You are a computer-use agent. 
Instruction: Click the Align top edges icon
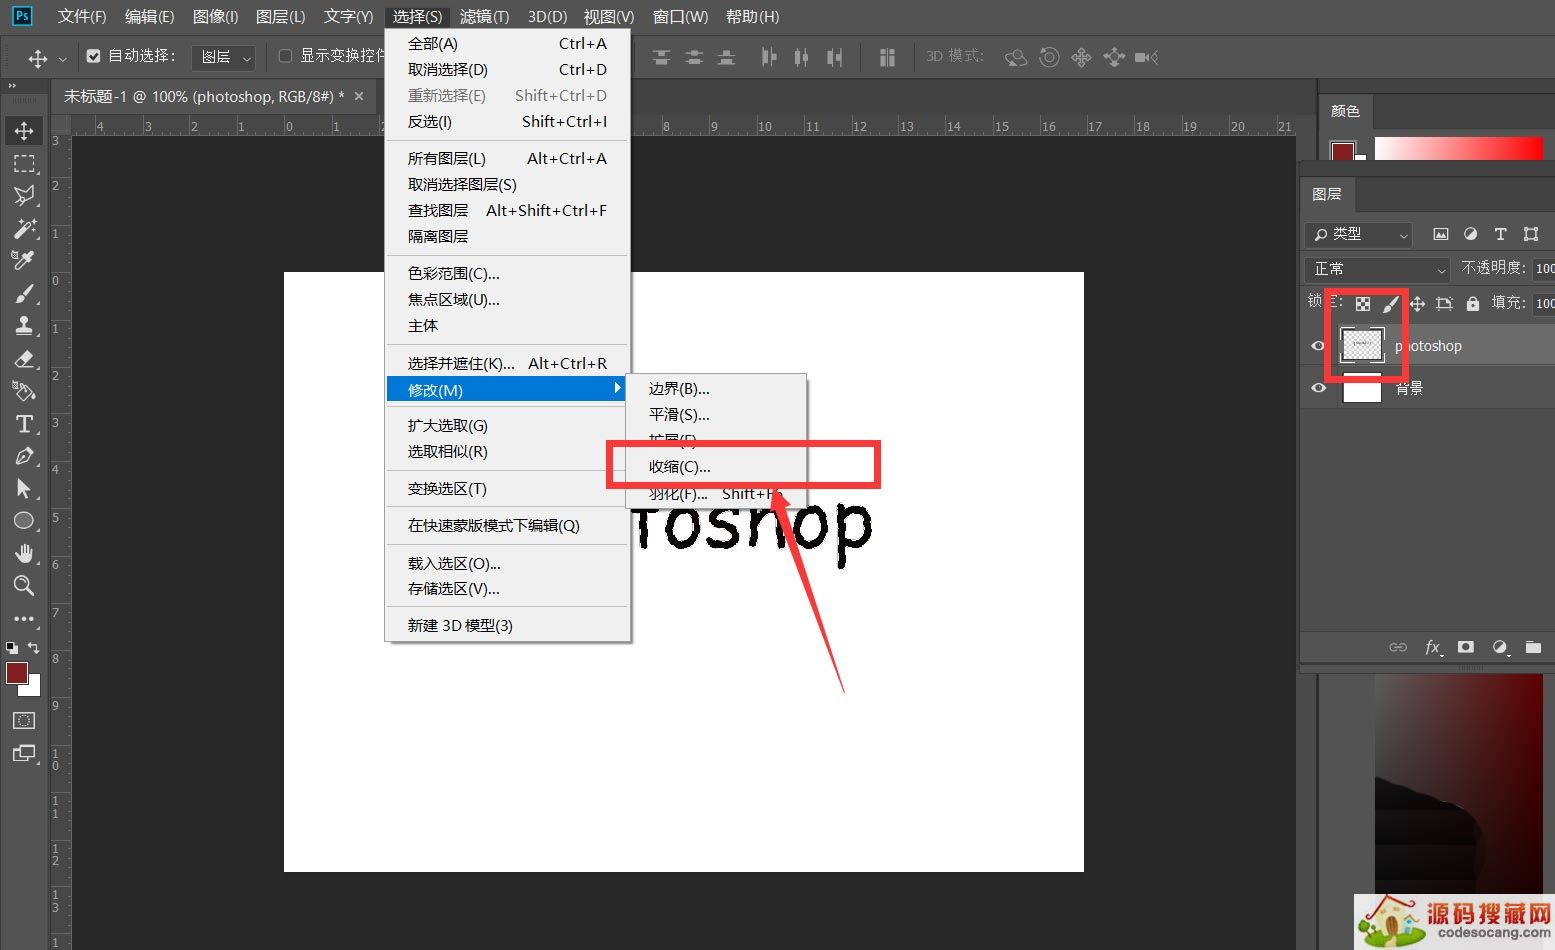point(661,58)
